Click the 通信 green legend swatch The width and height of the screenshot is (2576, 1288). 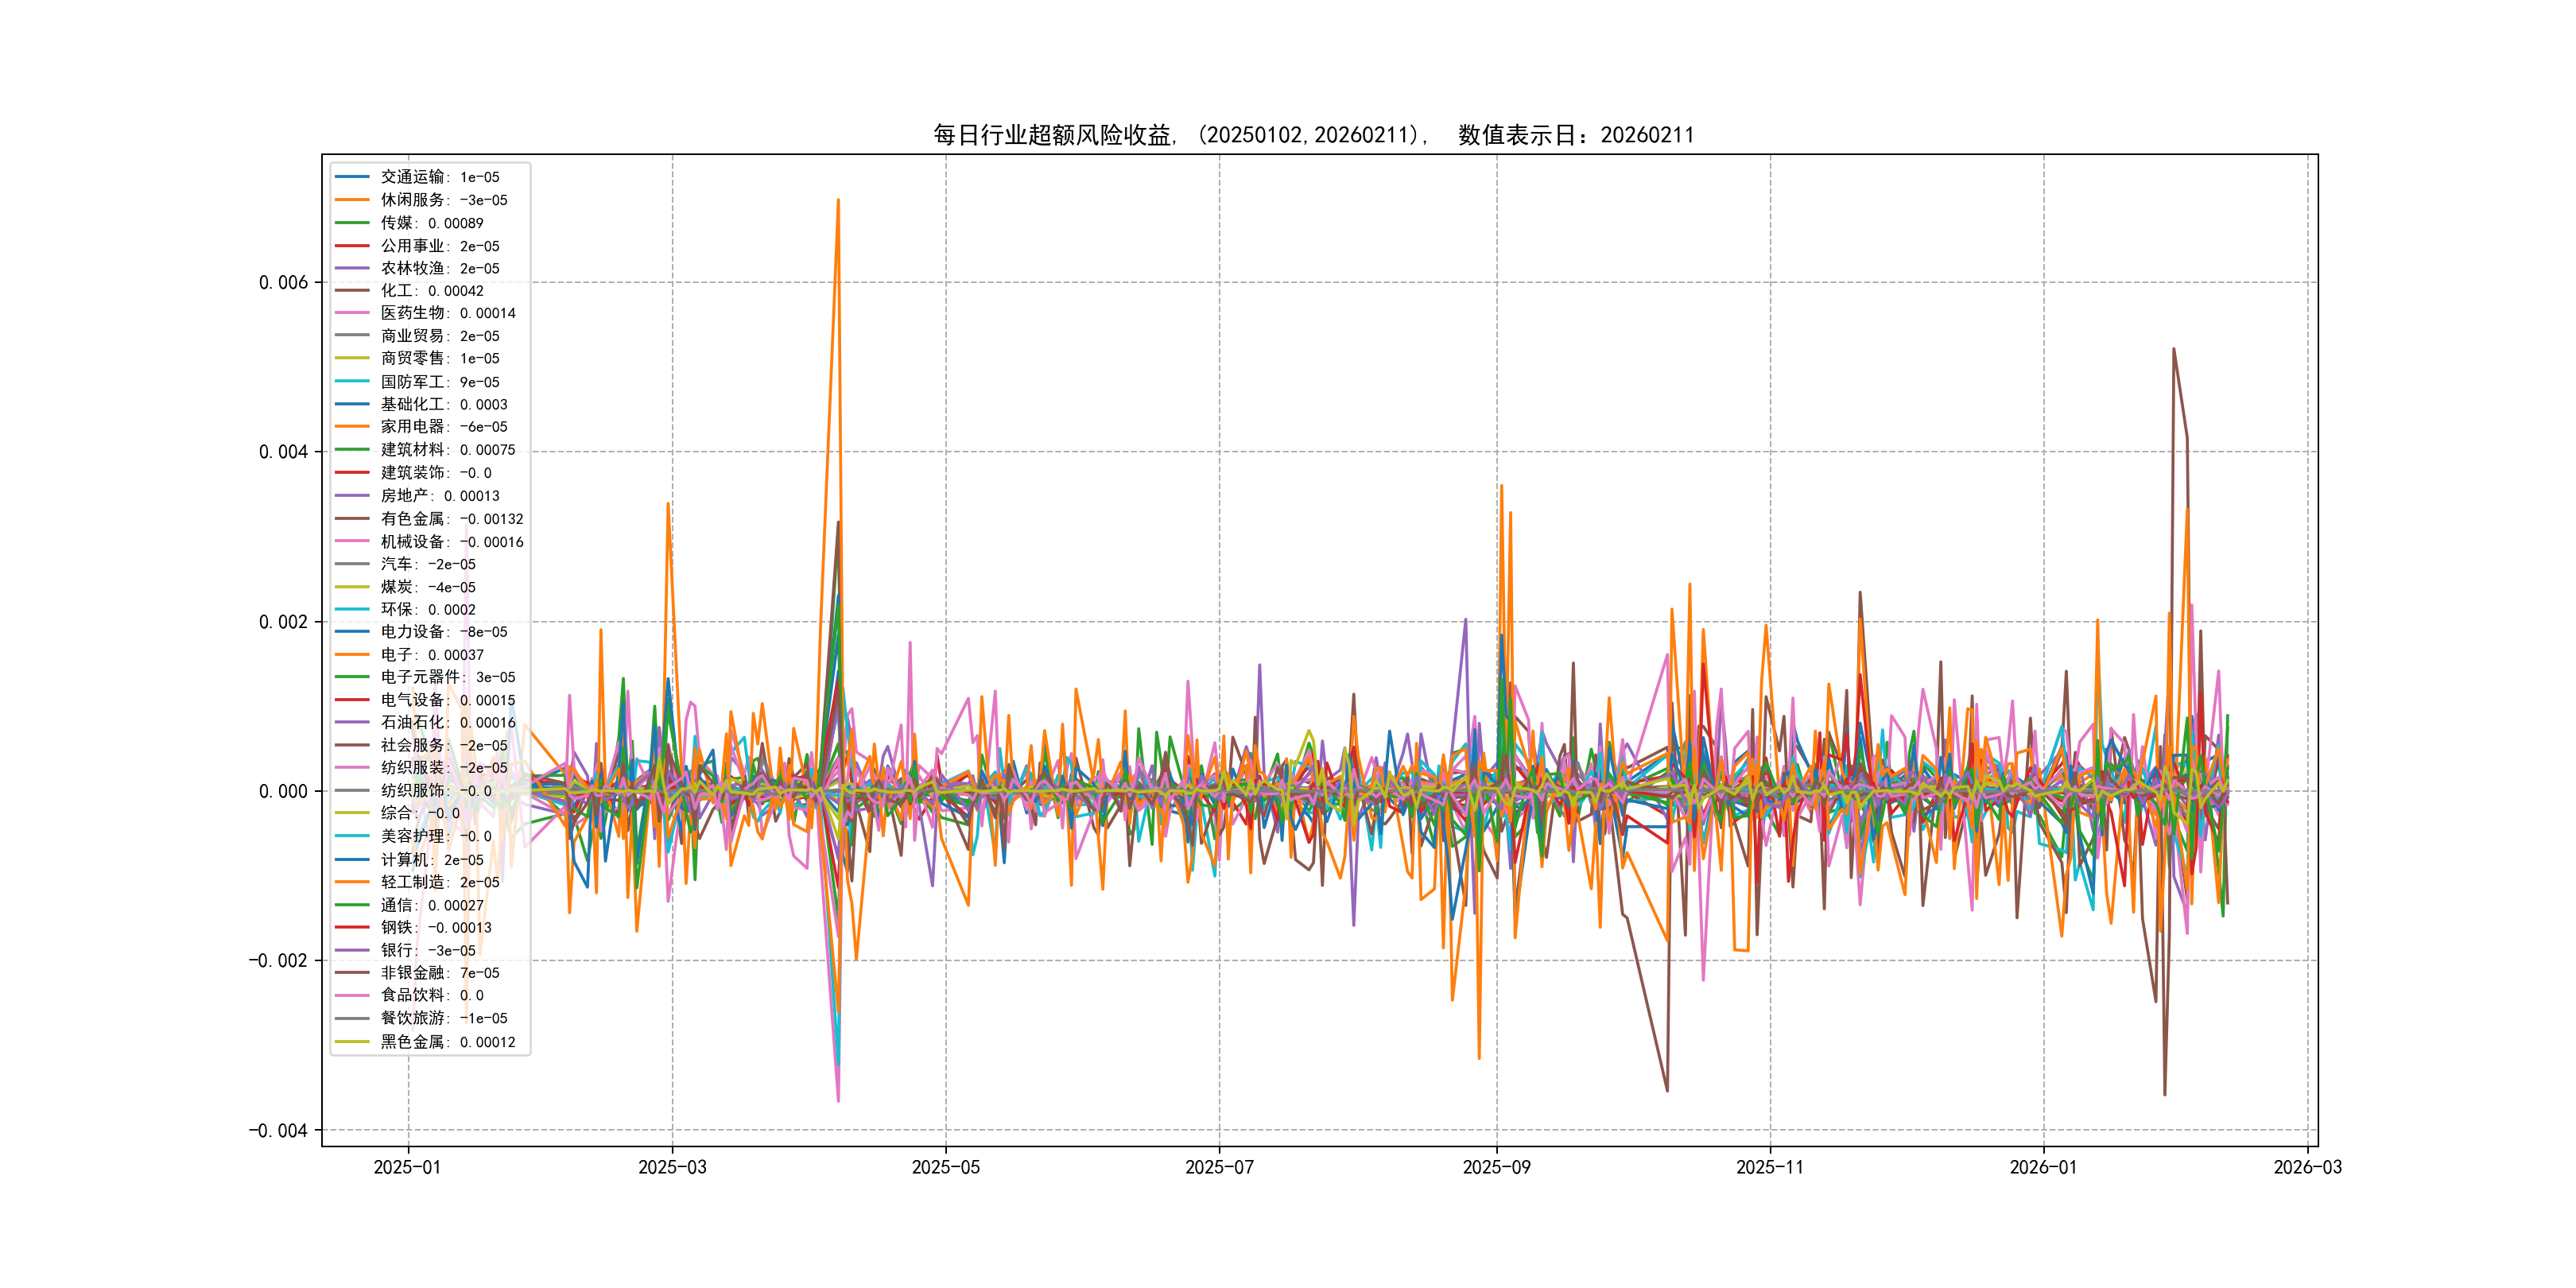coord(352,905)
